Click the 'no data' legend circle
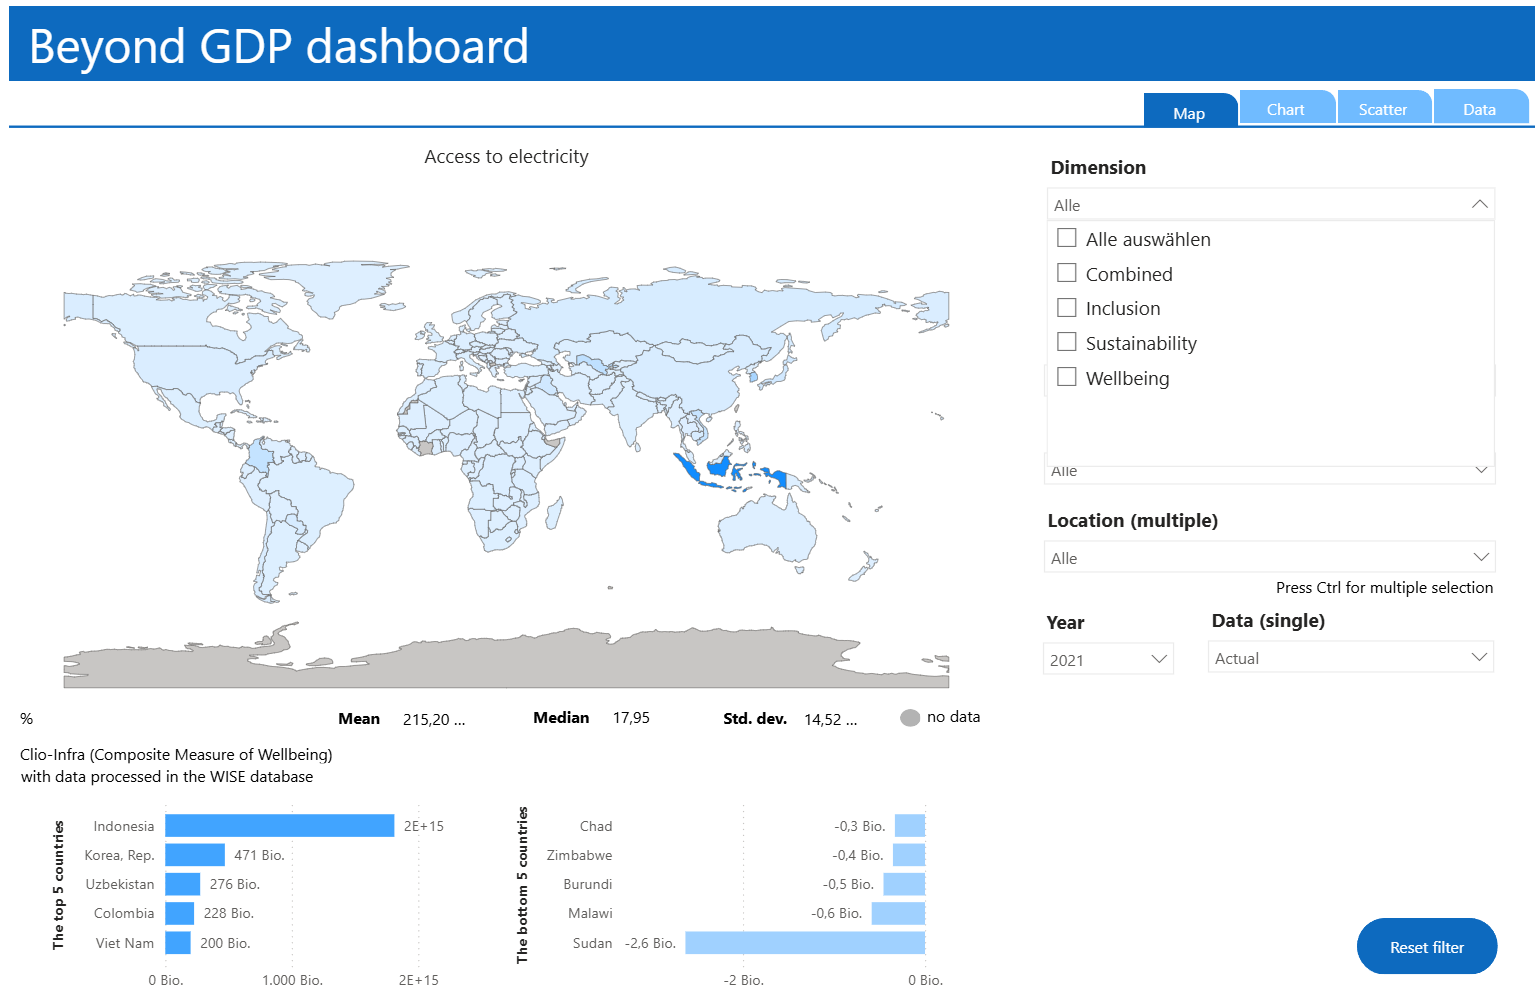This screenshot has width=1537, height=1000. point(911,717)
